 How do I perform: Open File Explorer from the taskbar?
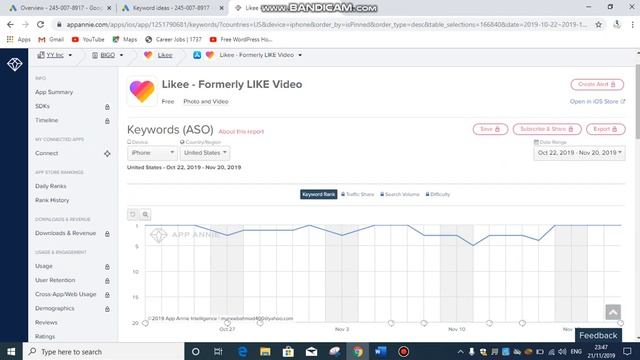(265, 351)
